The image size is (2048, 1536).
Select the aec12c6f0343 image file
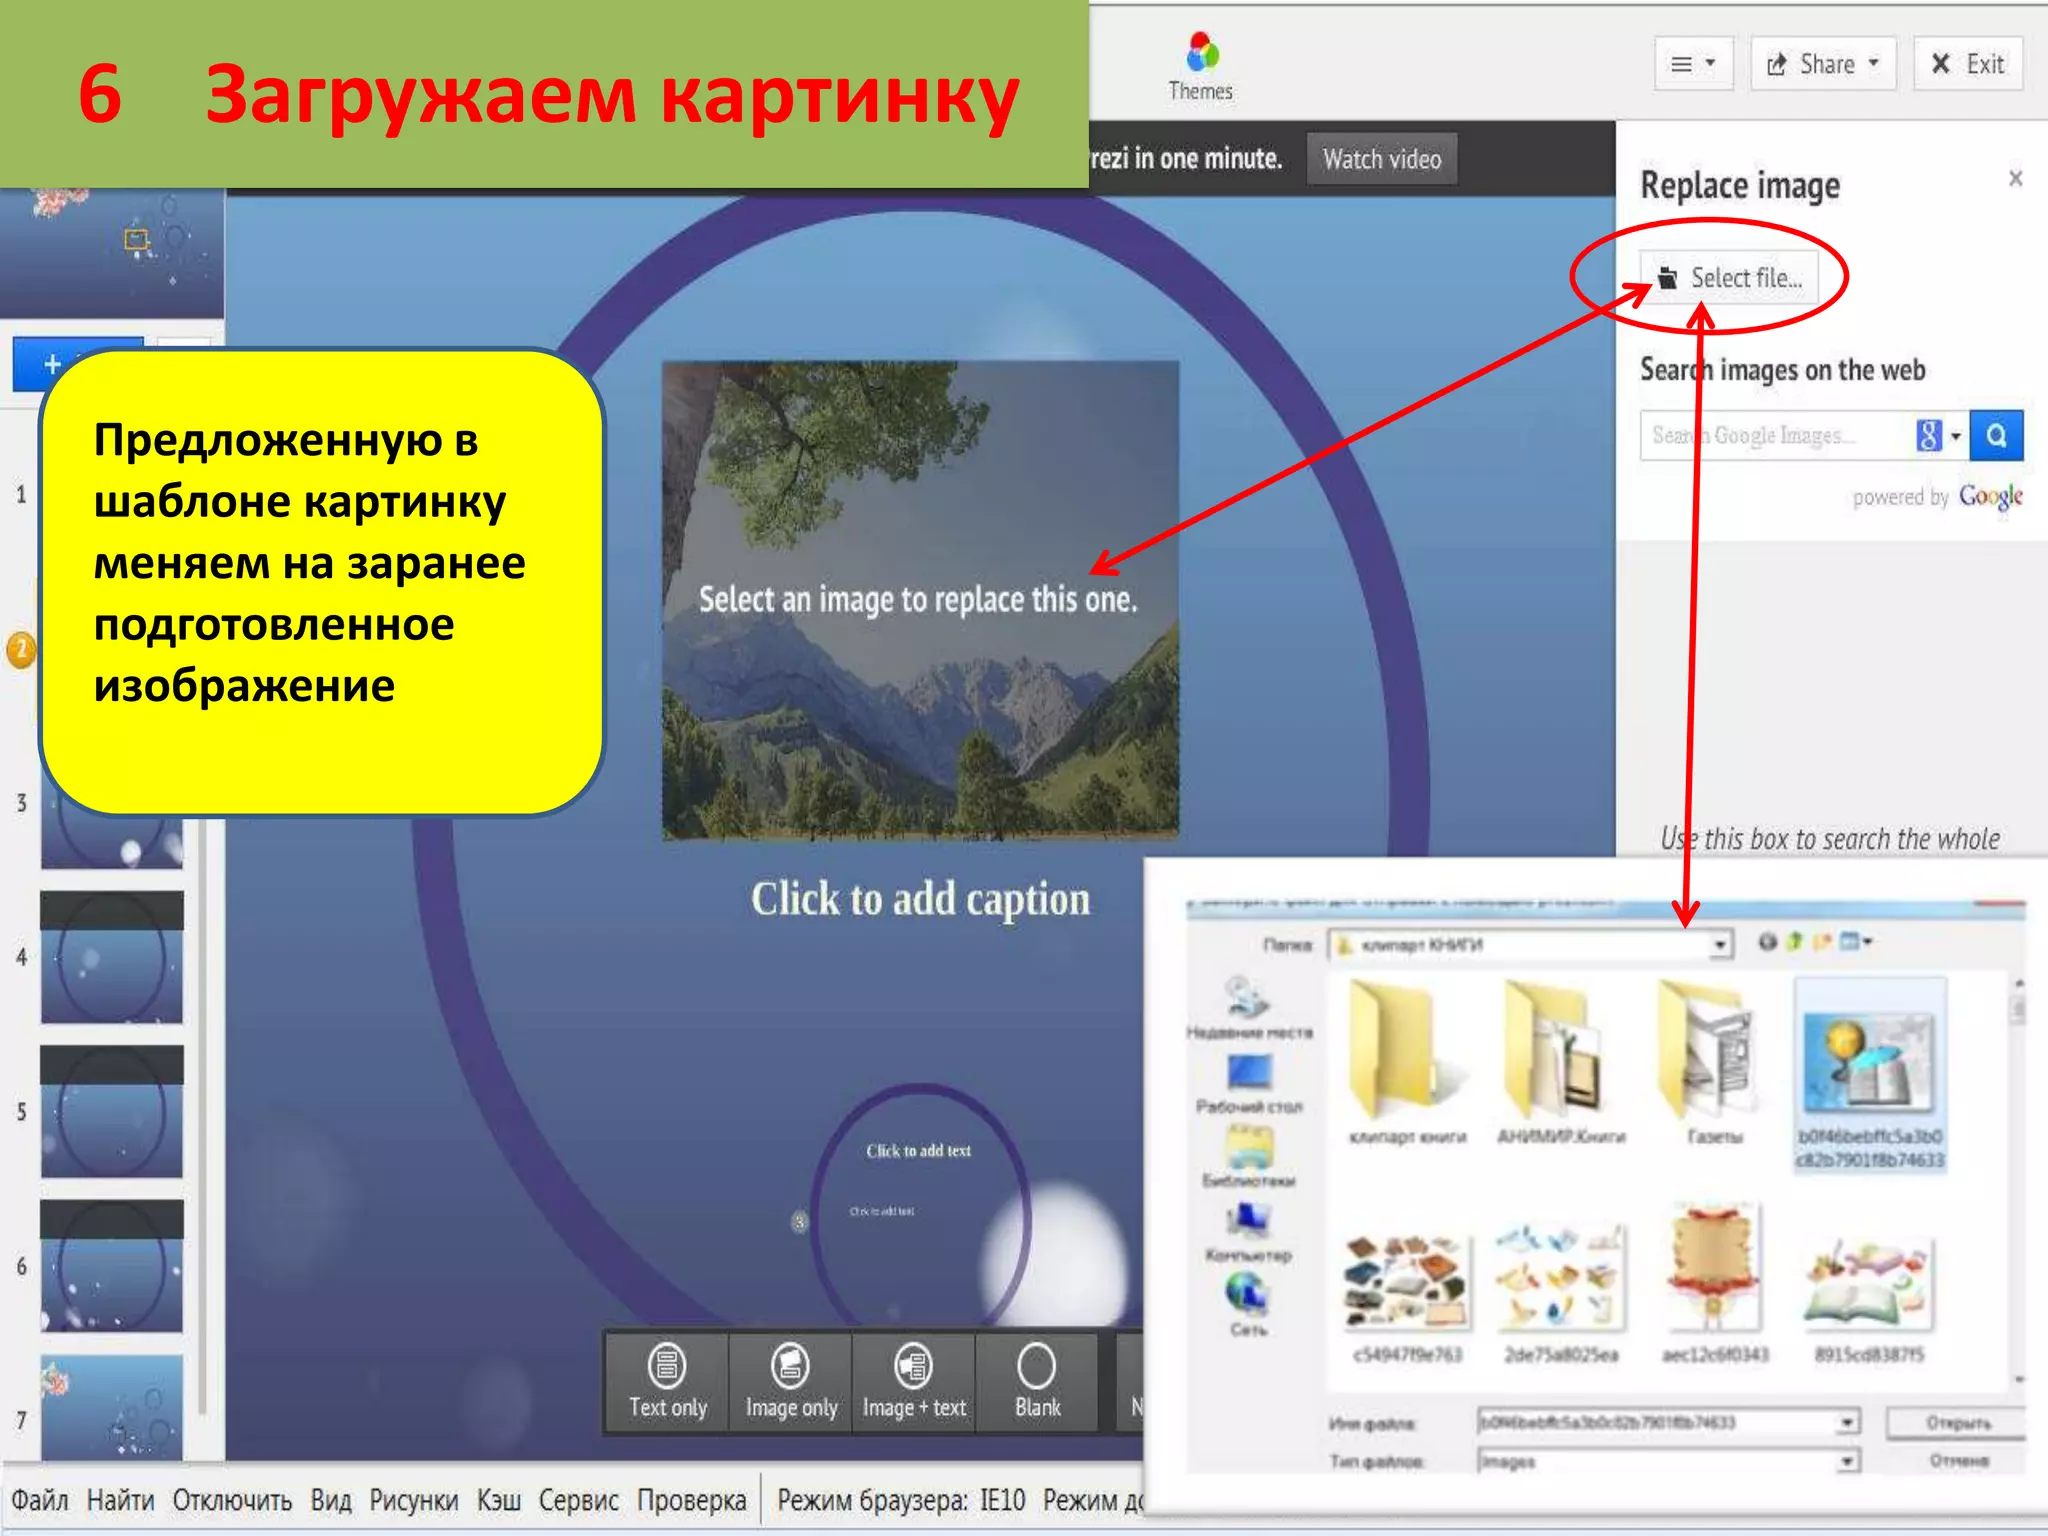(x=1715, y=1285)
